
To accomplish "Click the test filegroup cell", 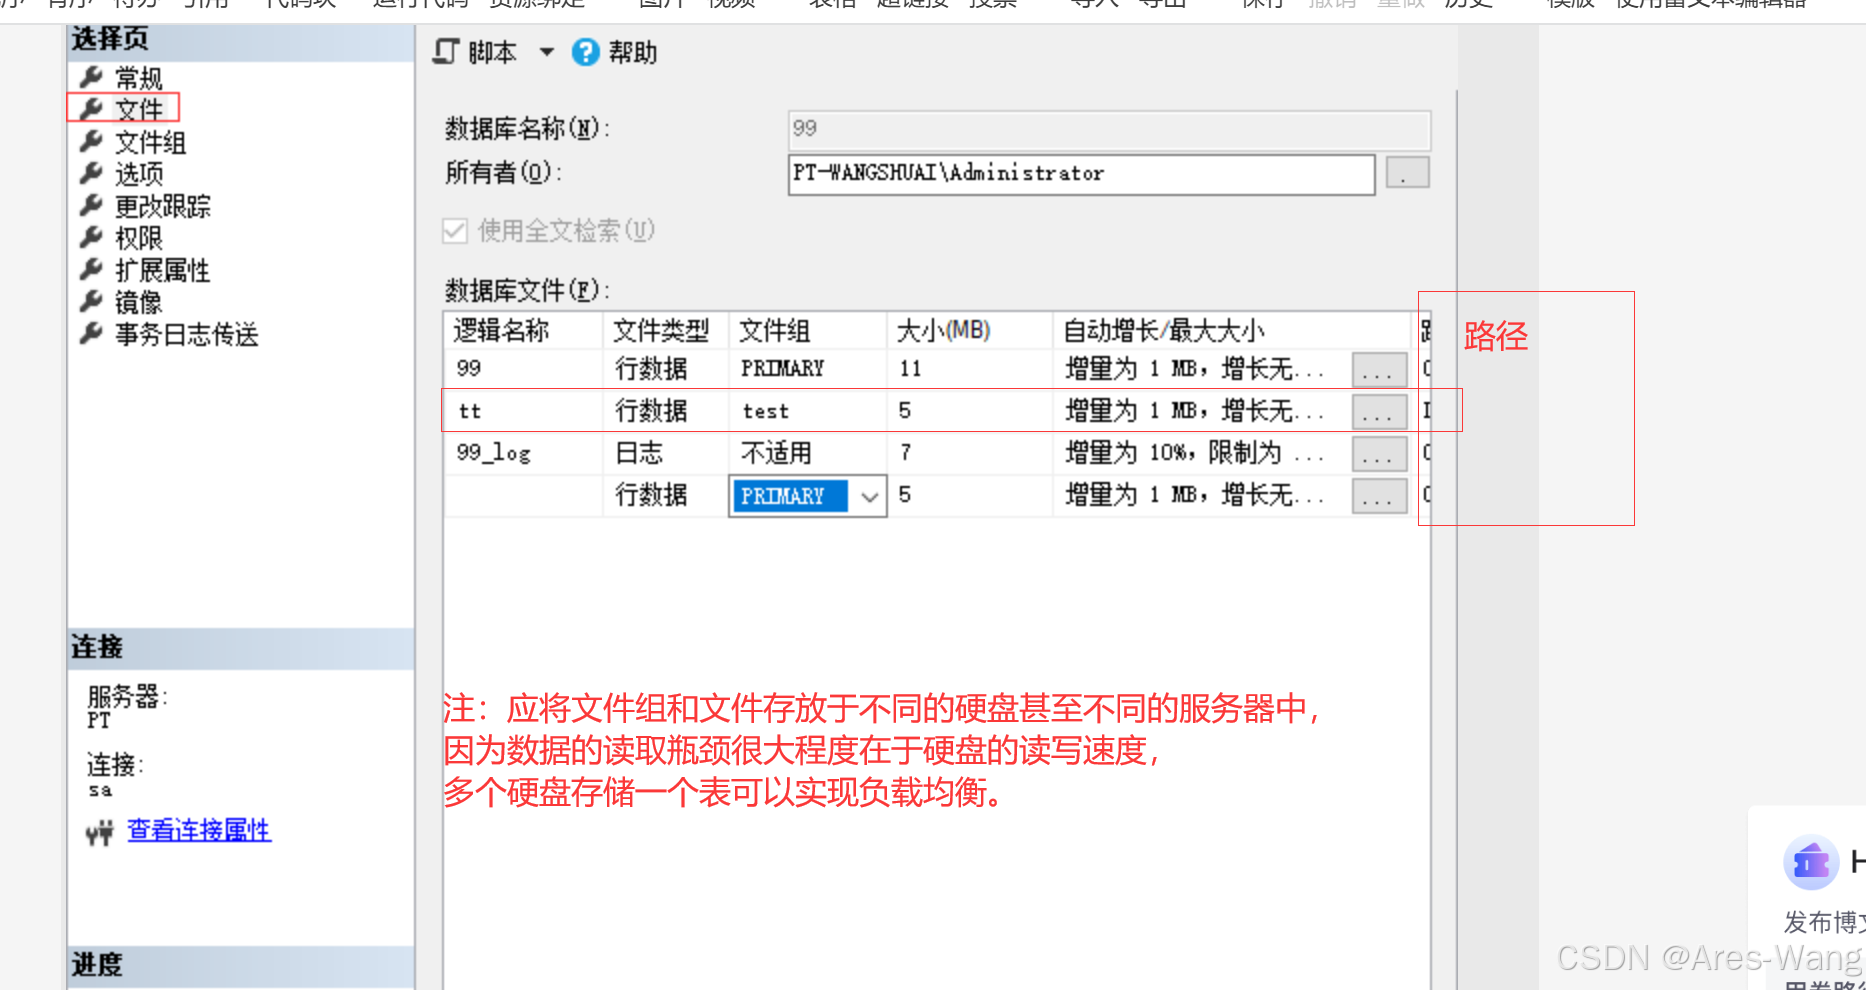I will tap(808, 410).
